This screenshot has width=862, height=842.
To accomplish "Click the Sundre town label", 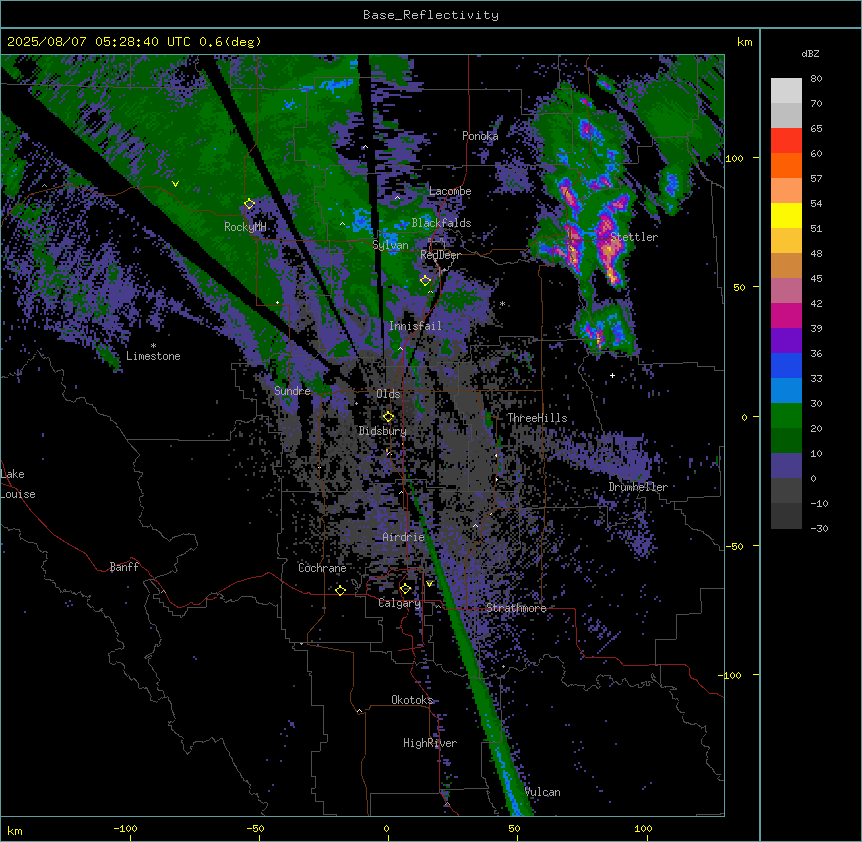I will click(292, 391).
